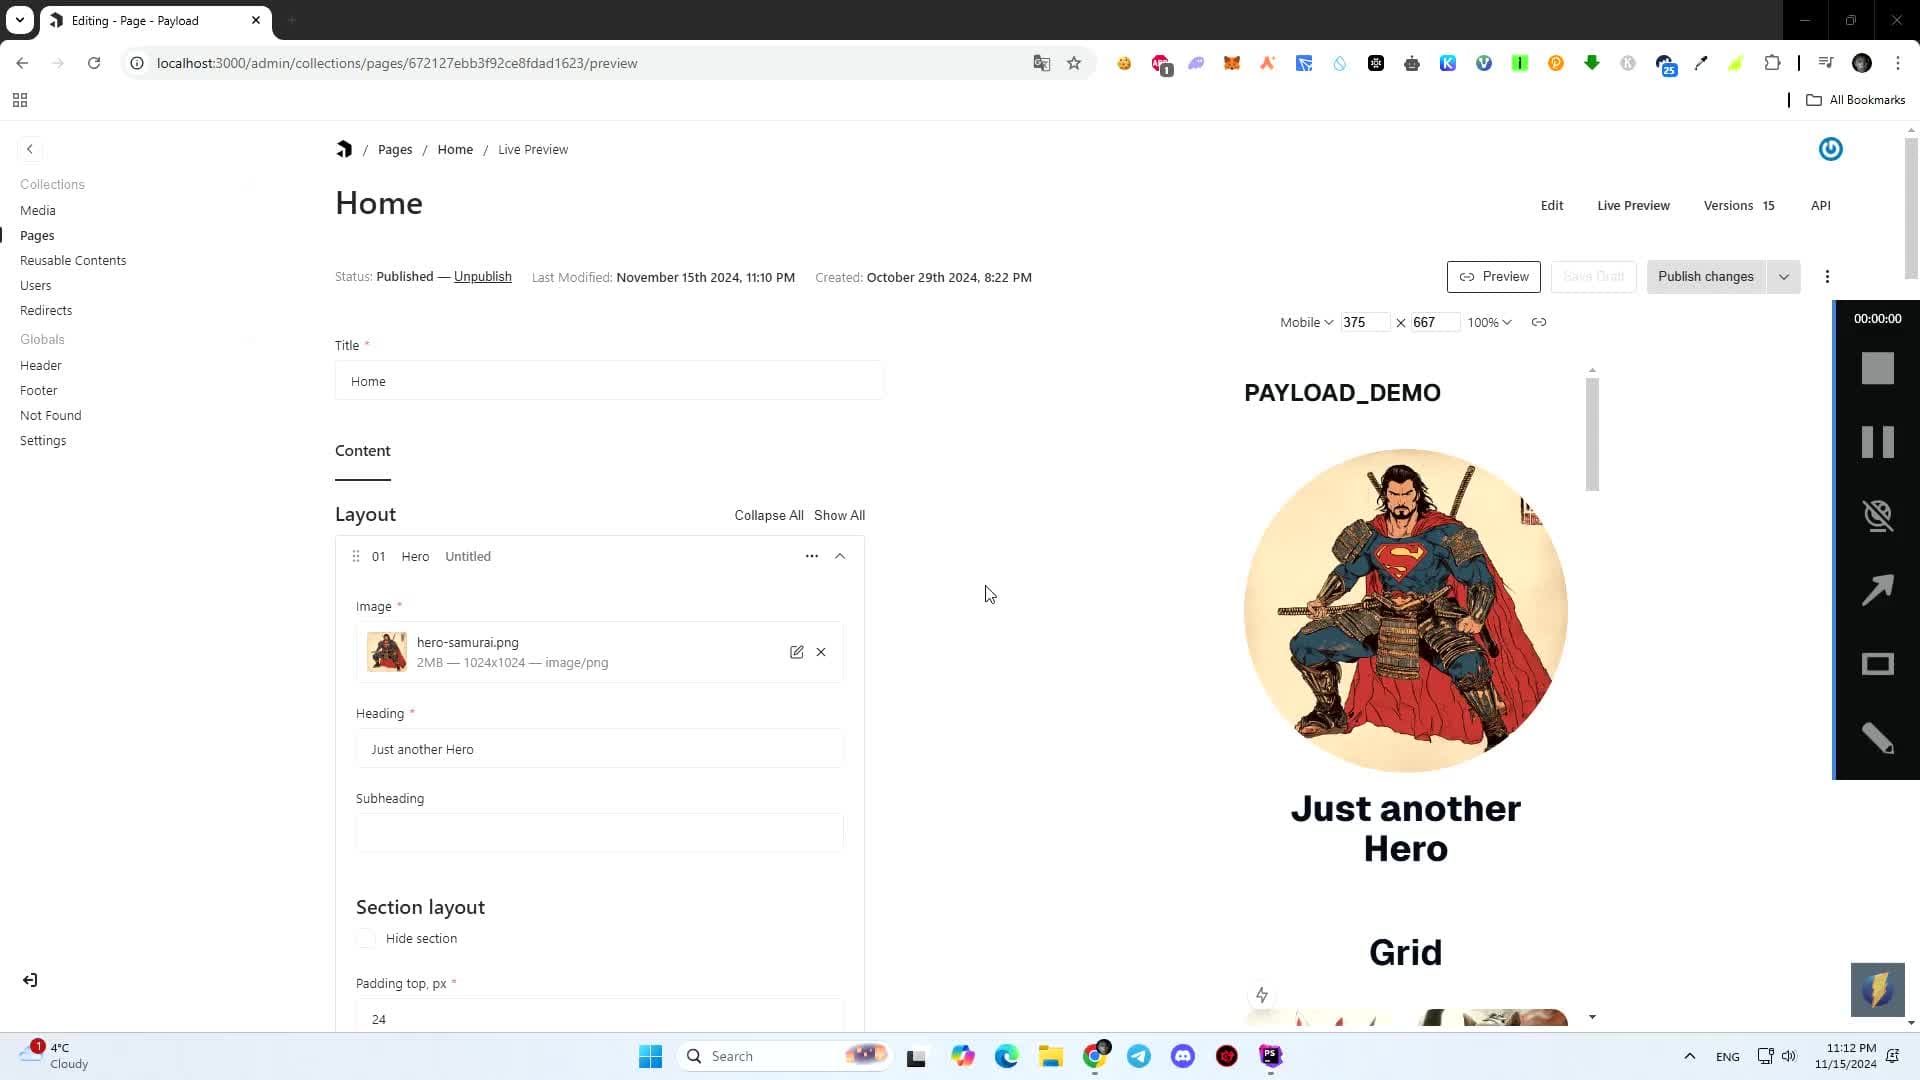The height and width of the screenshot is (1080, 1920).
Task: Open MetaMask fox extension
Action: click(1232, 63)
